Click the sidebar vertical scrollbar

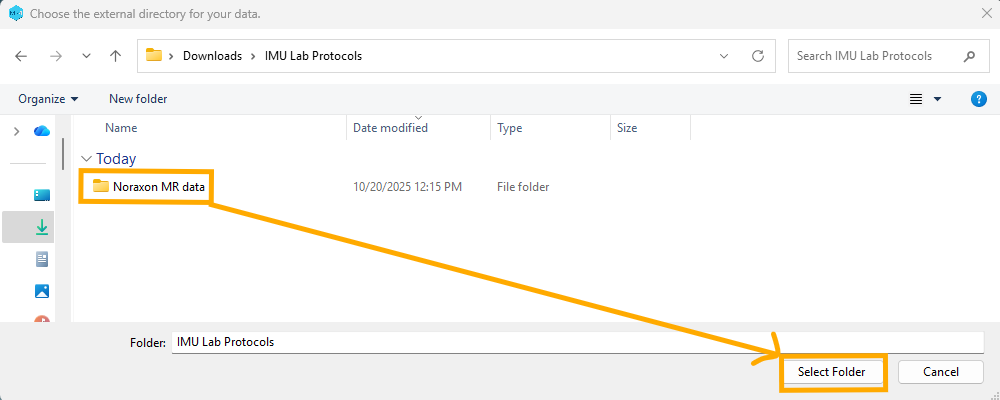click(x=62, y=153)
